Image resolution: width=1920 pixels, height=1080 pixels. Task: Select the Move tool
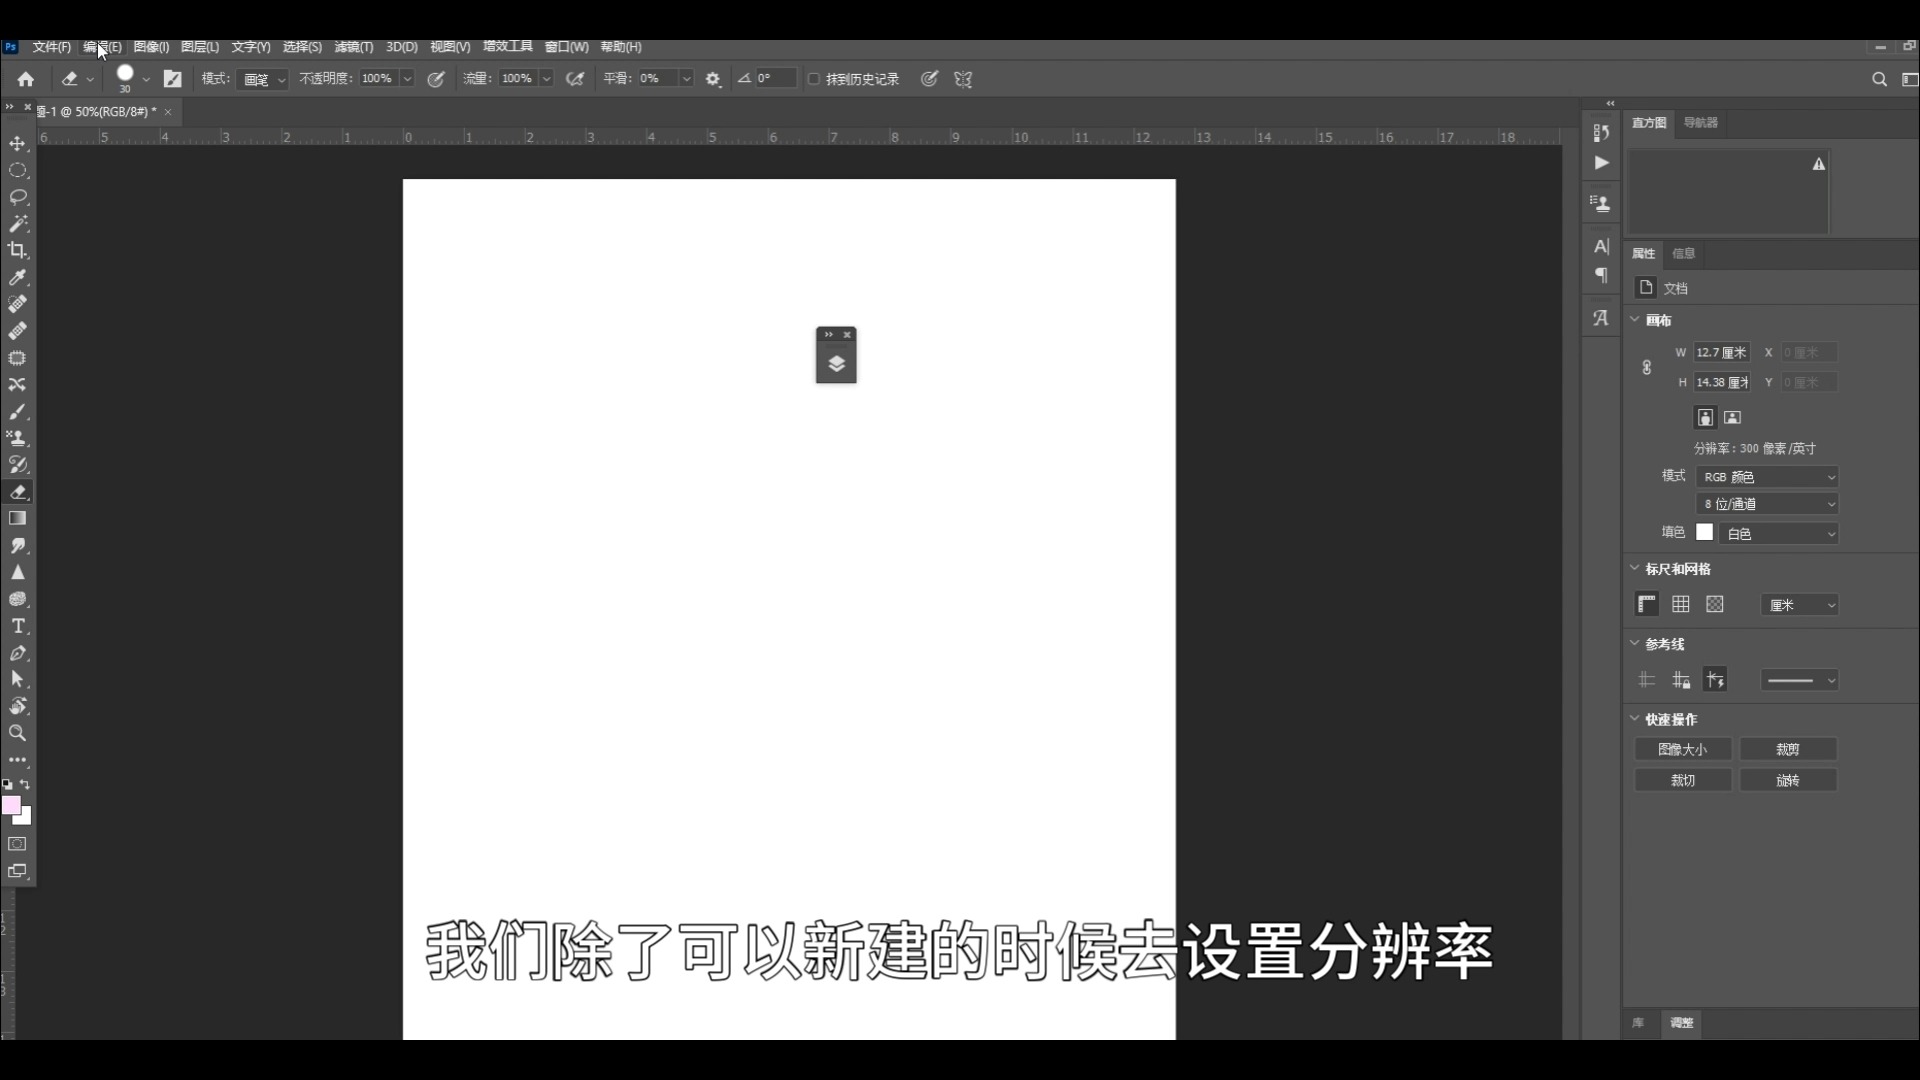click(18, 143)
